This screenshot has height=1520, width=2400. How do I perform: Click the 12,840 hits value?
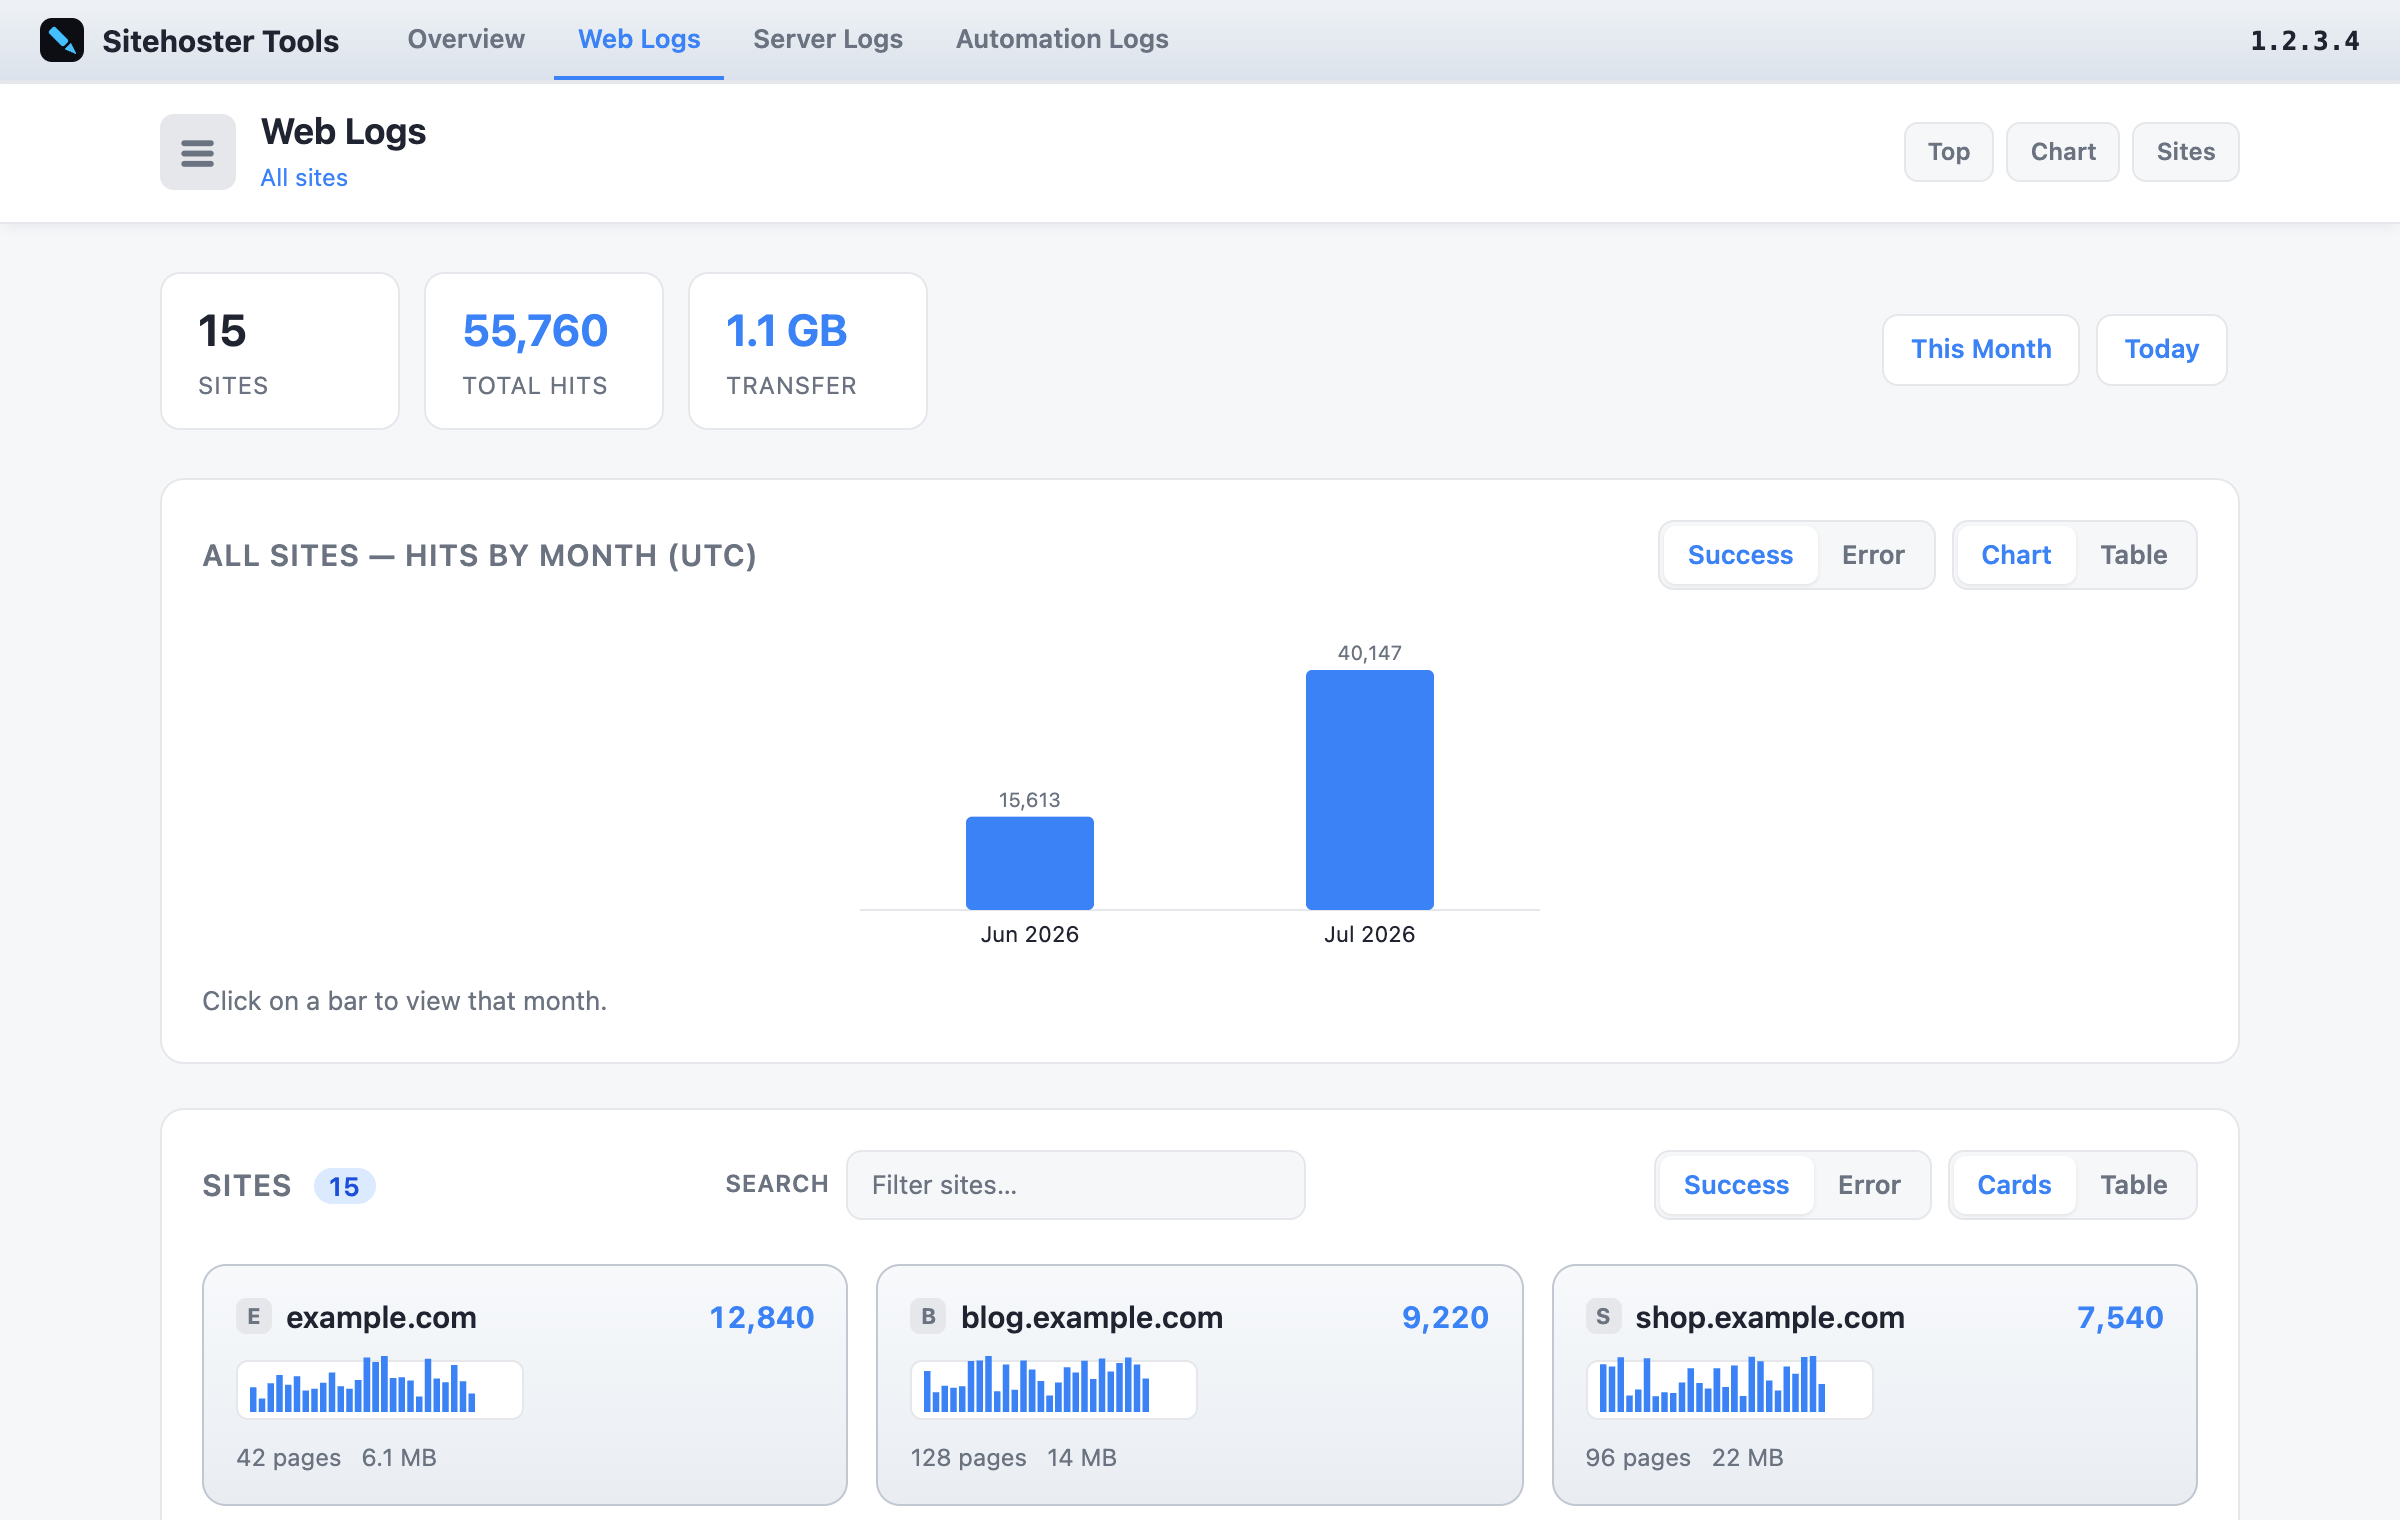coord(762,1317)
